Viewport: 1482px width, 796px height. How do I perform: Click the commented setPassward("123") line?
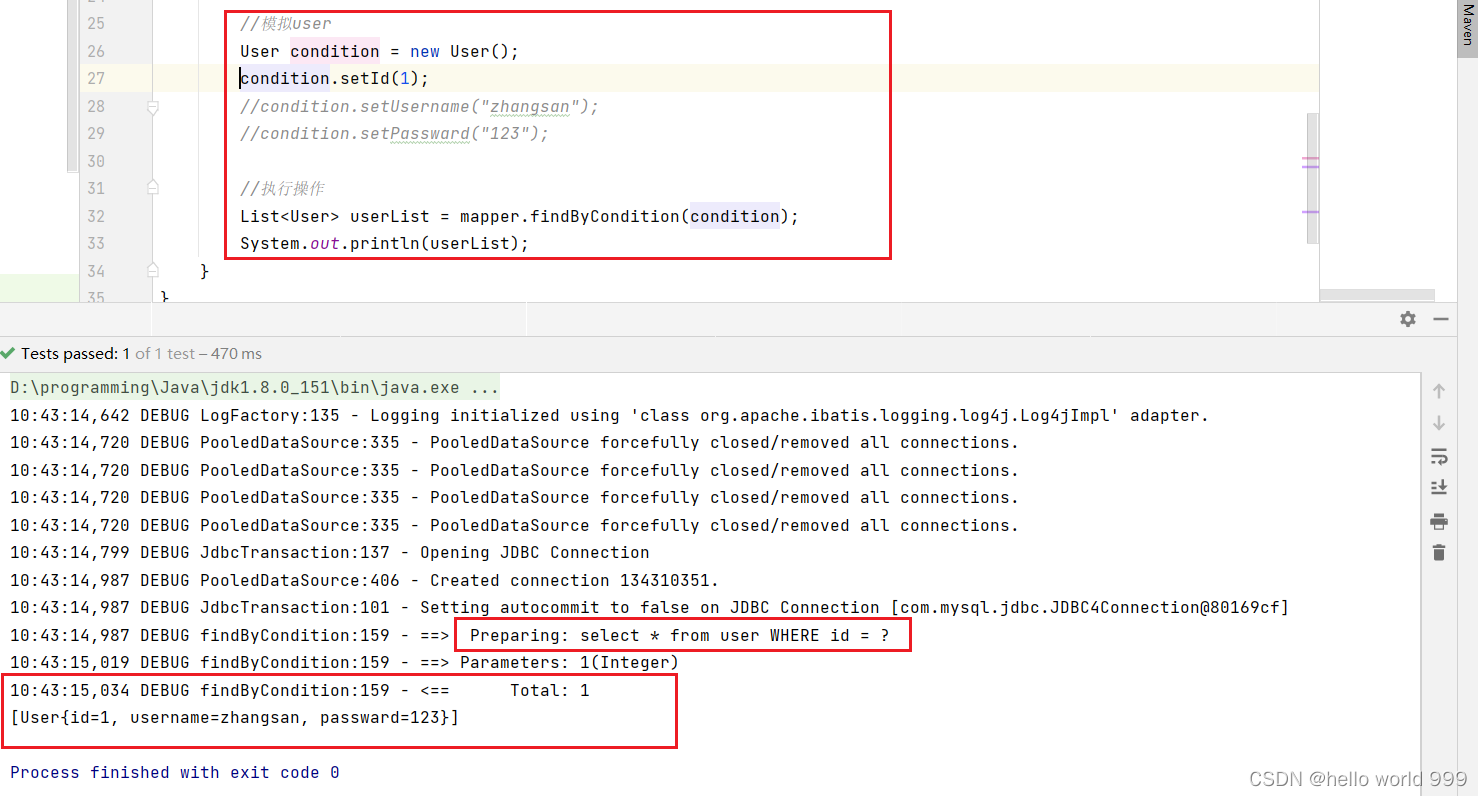click(x=394, y=133)
